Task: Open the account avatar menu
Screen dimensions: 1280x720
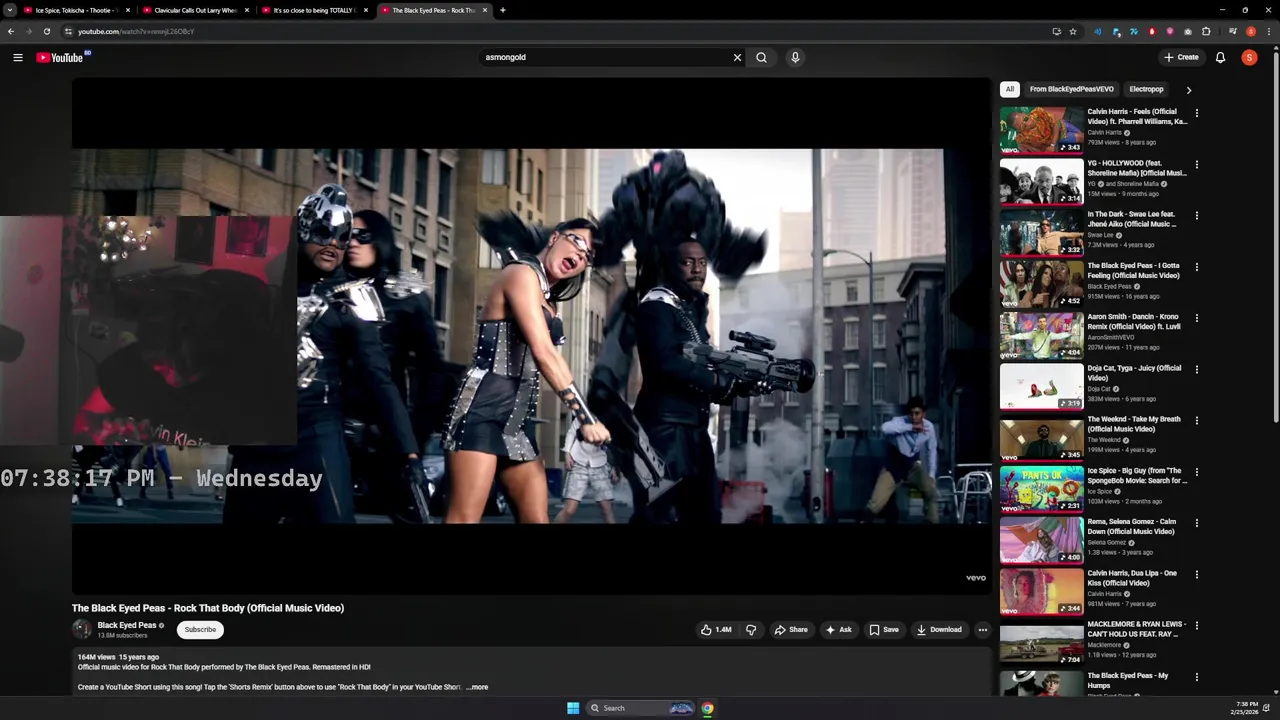Action: (1249, 57)
